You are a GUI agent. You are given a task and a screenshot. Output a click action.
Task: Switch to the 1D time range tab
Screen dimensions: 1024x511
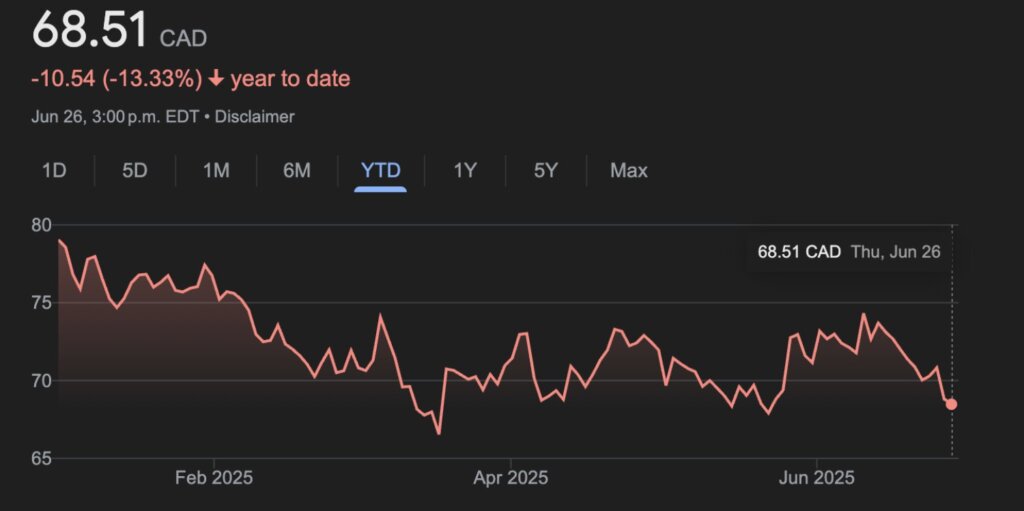(x=54, y=171)
